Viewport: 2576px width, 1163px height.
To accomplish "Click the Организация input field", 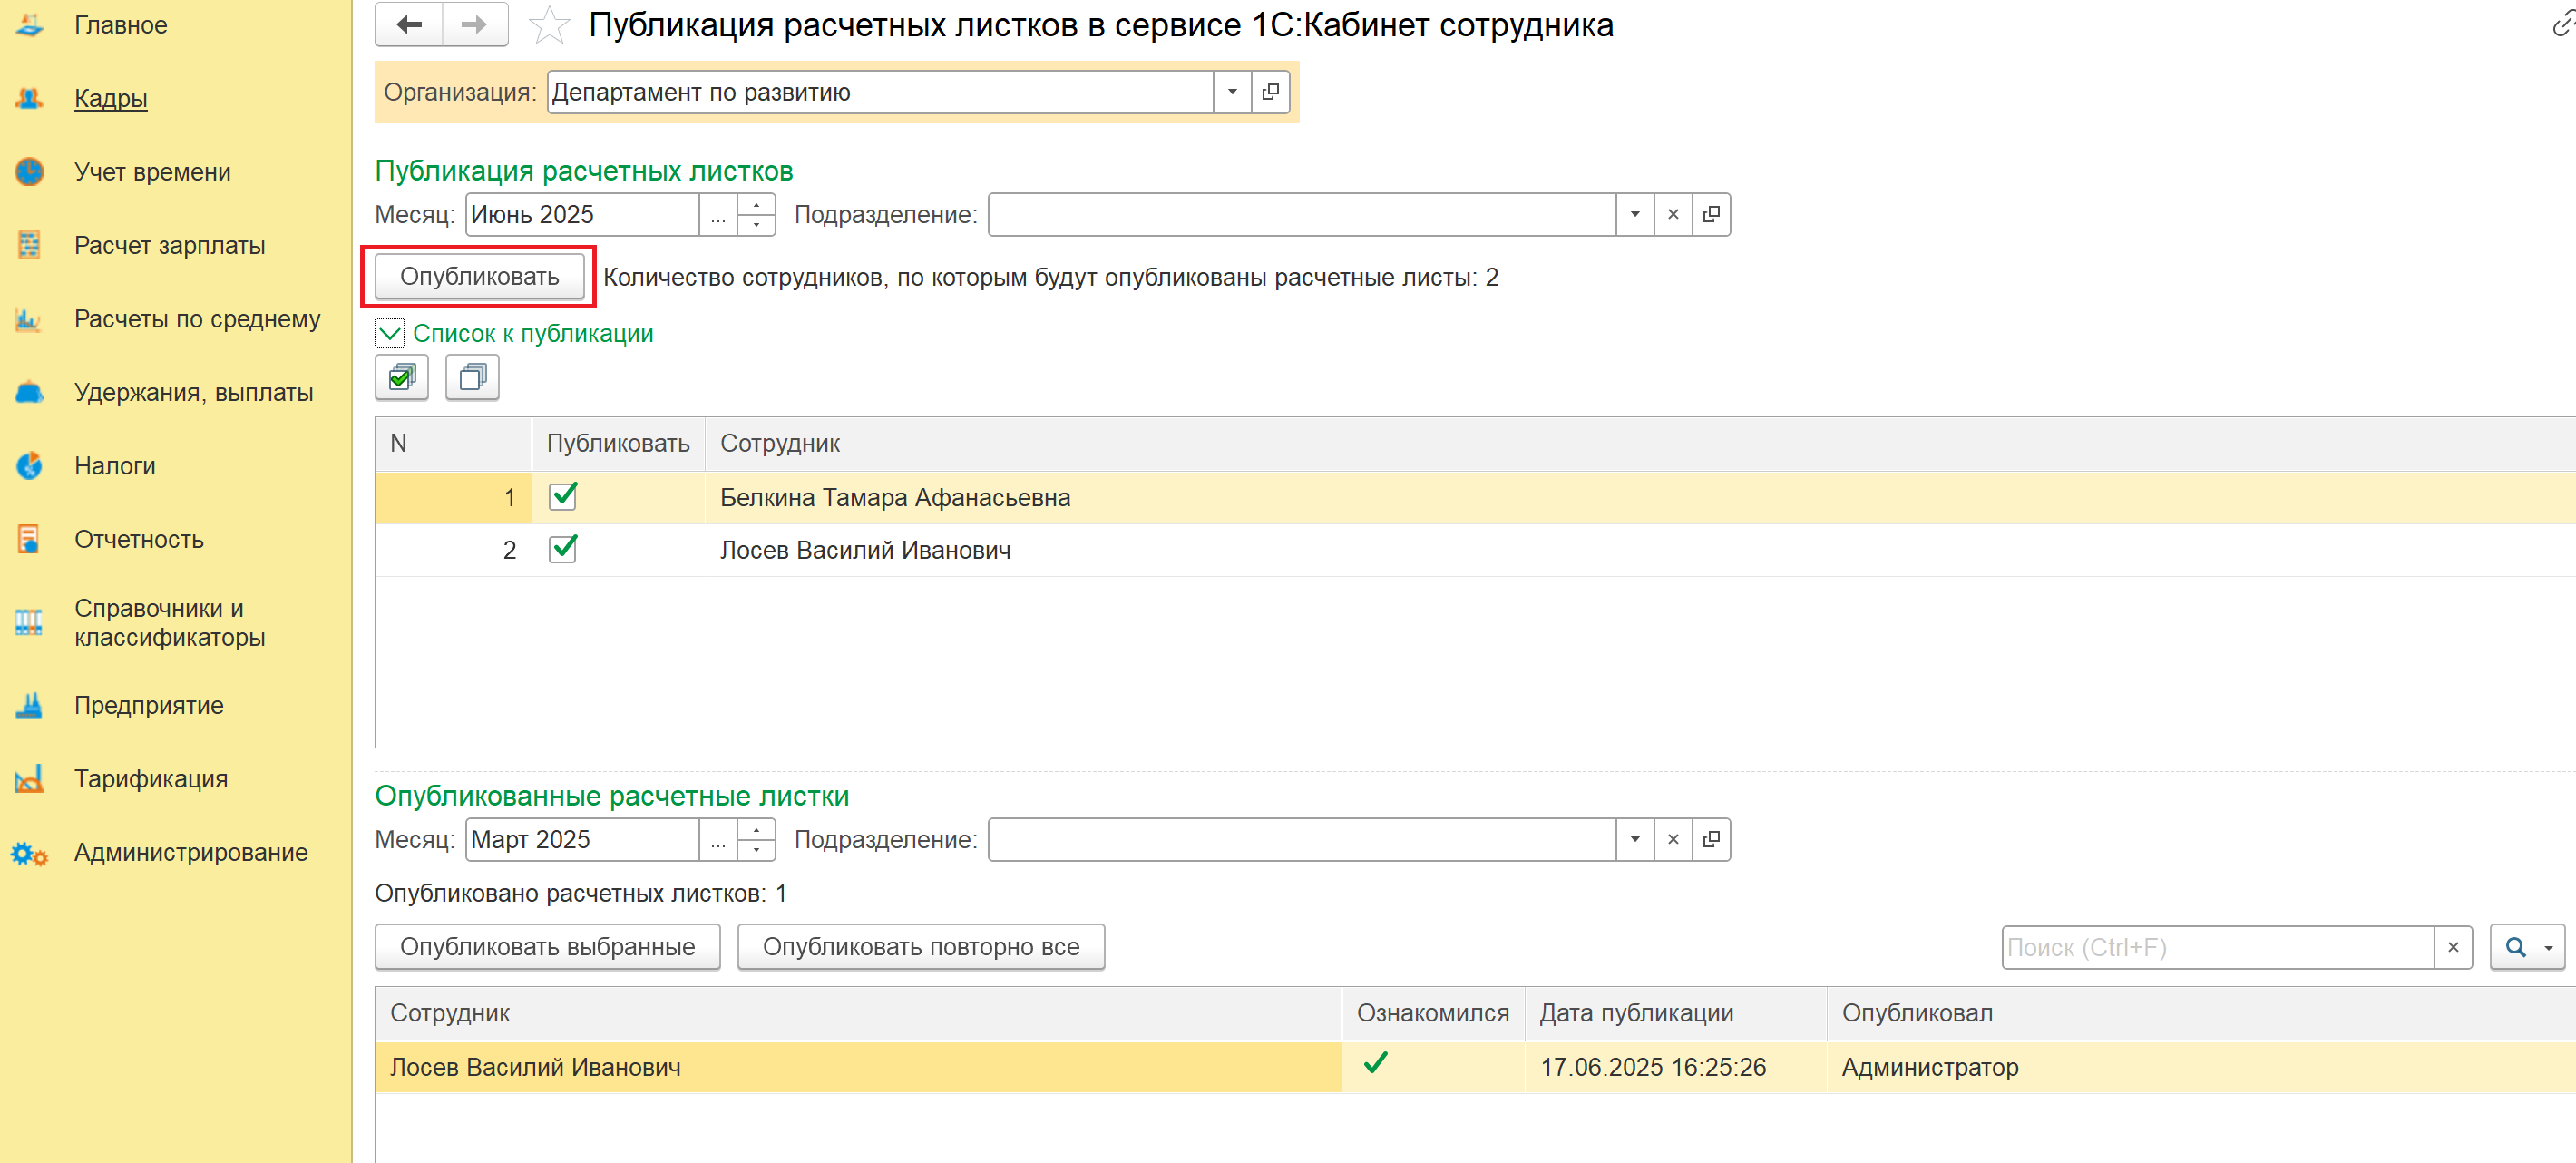I will tap(880, 92).
